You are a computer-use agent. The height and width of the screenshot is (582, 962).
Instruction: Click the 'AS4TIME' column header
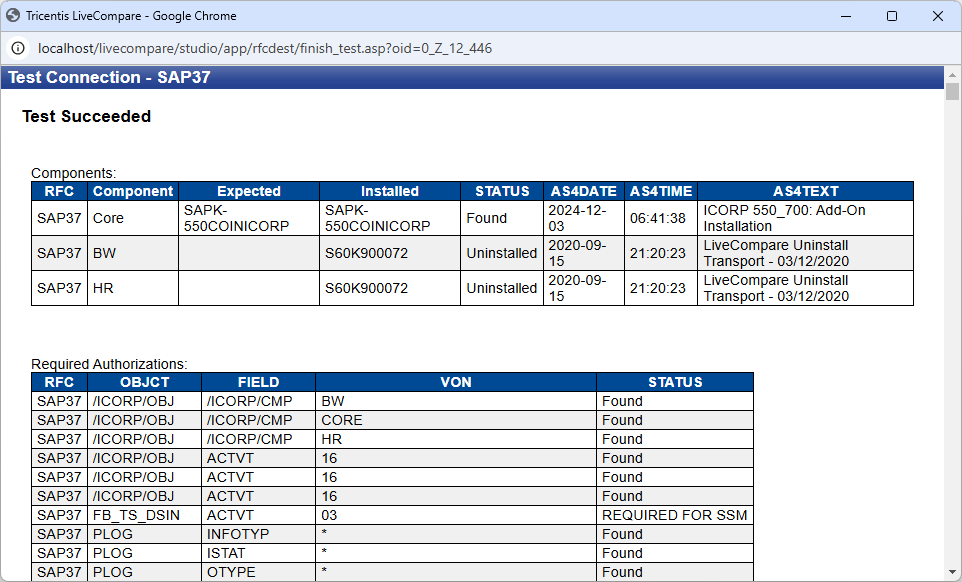click(x=661, y=191)
